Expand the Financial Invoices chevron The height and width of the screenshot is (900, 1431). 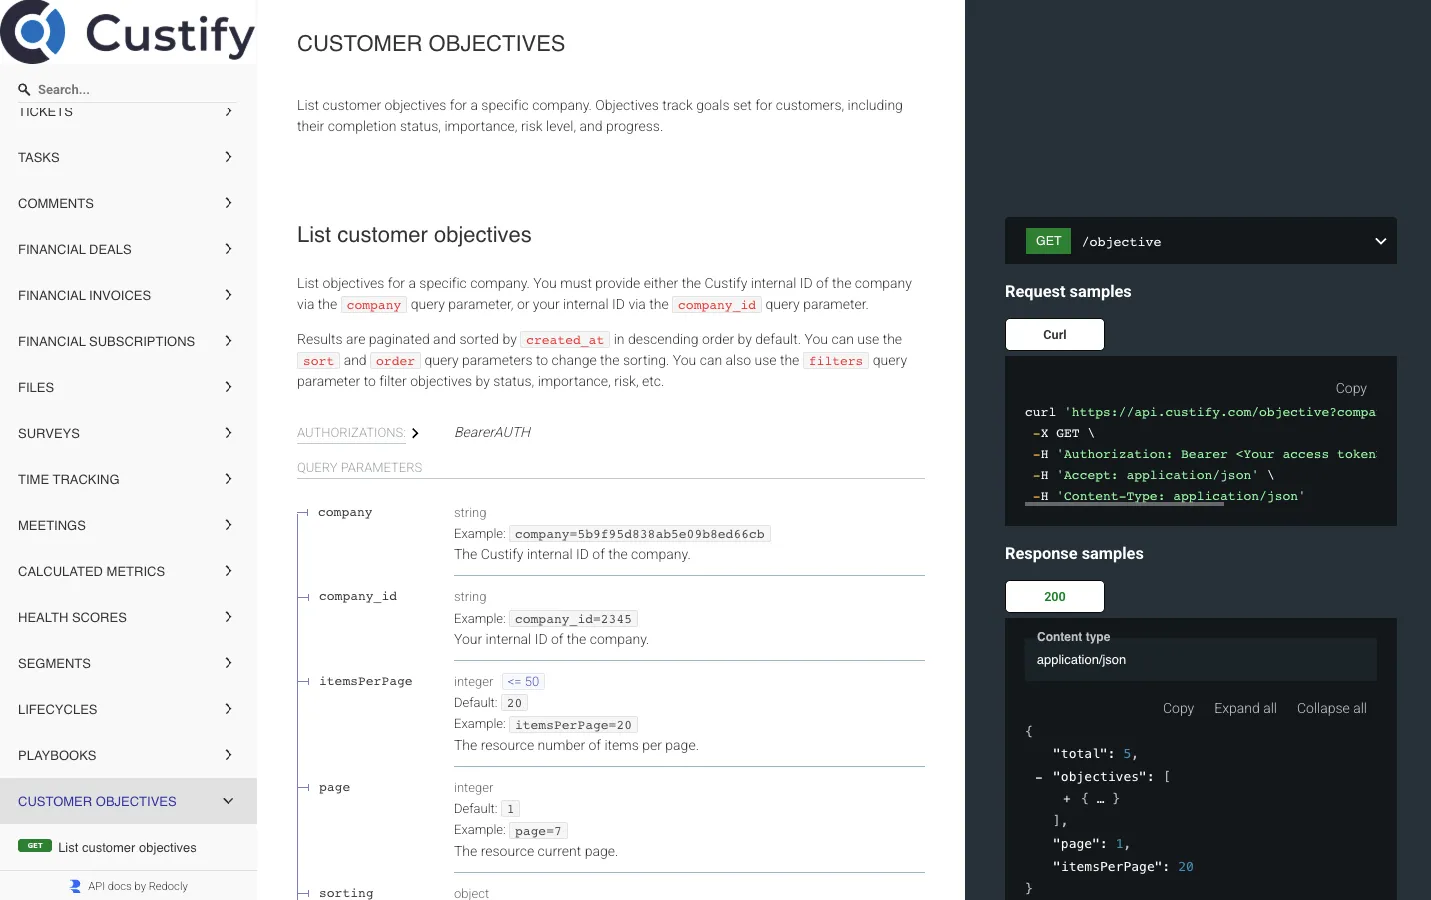(228, 295)
